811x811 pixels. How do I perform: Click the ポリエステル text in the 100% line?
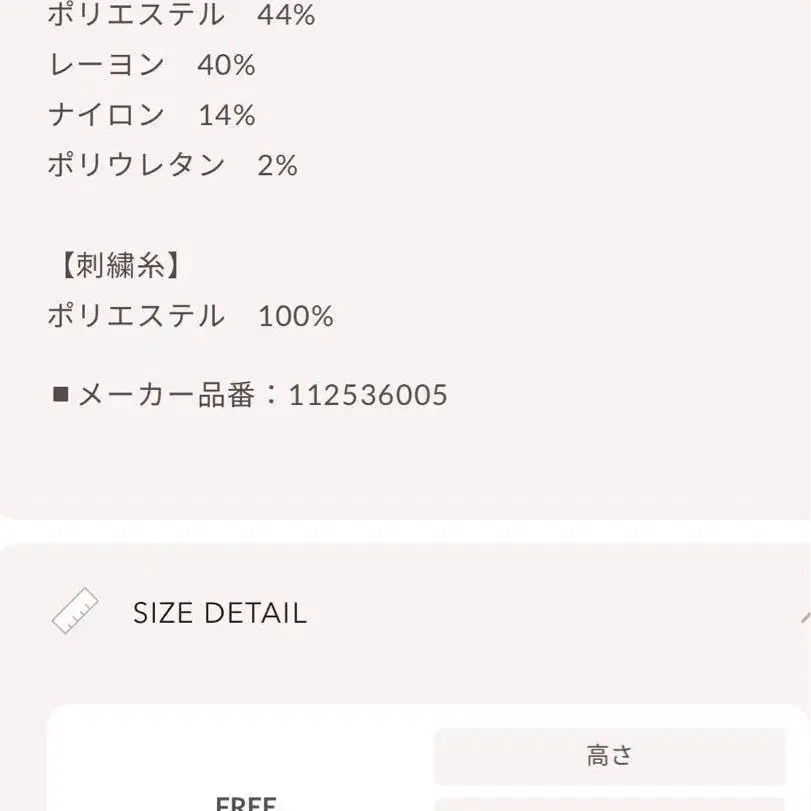coord(136,316)
